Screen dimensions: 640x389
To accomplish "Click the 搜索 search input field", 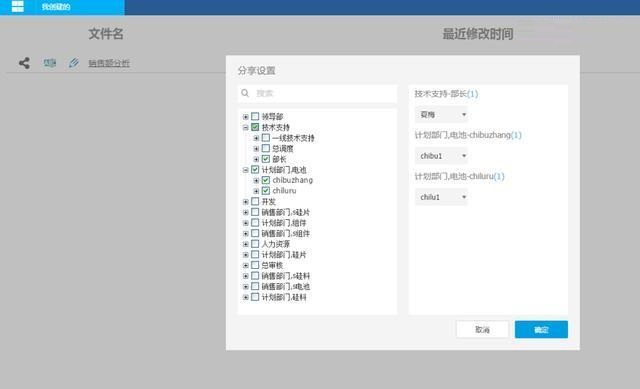I will click(317, 93).
